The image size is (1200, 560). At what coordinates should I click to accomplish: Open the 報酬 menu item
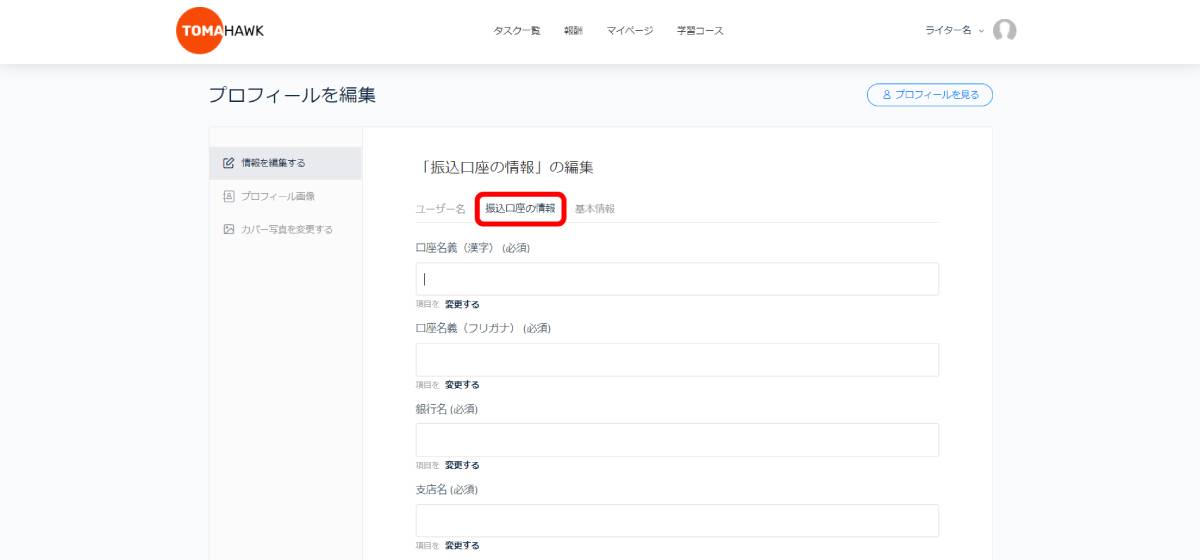[x=573, y=31]
